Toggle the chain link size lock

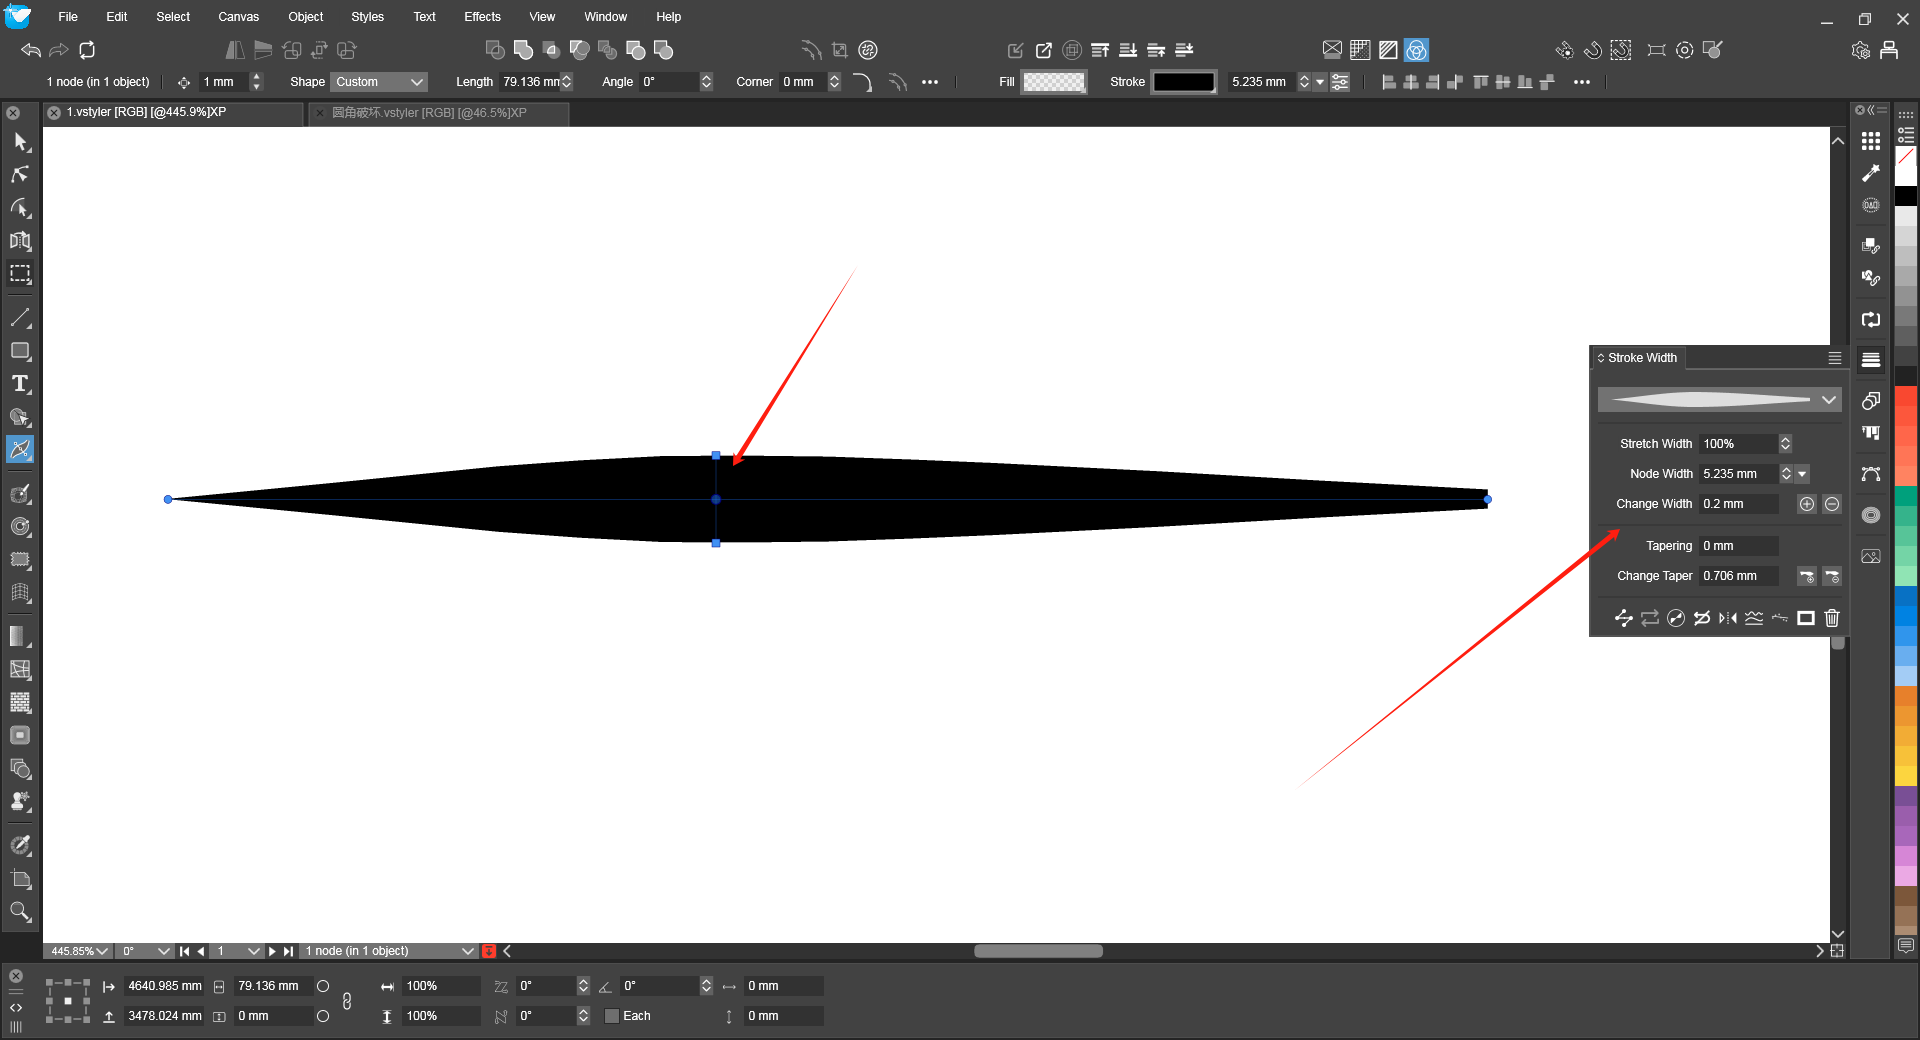pyautogui.click(x=347, y=1001)
